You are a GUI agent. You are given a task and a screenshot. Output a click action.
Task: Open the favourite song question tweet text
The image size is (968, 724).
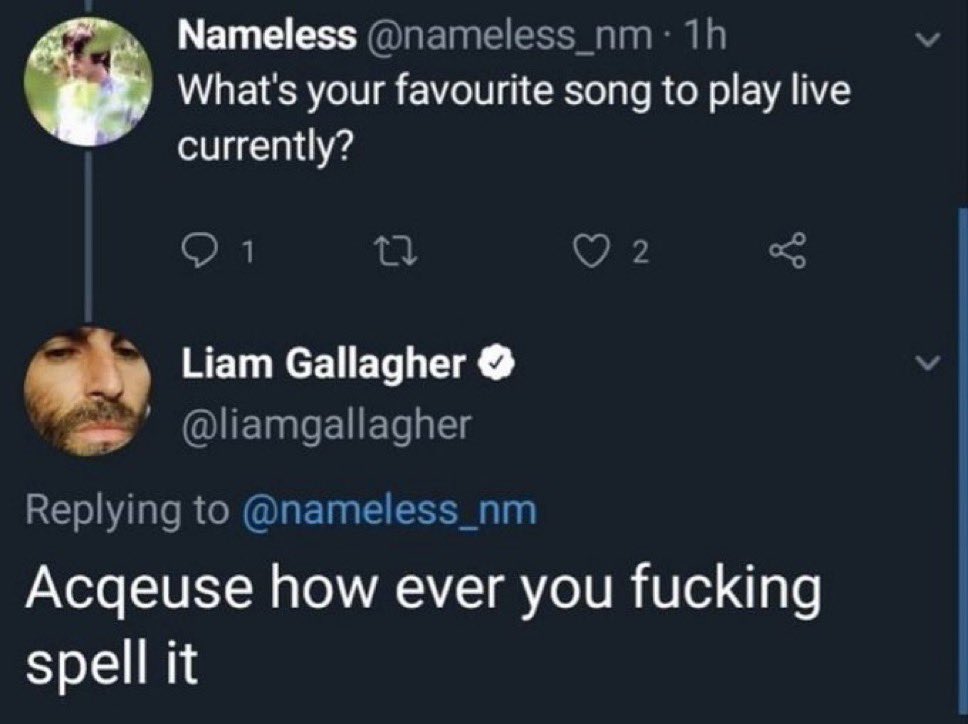(x=514, y=119)
